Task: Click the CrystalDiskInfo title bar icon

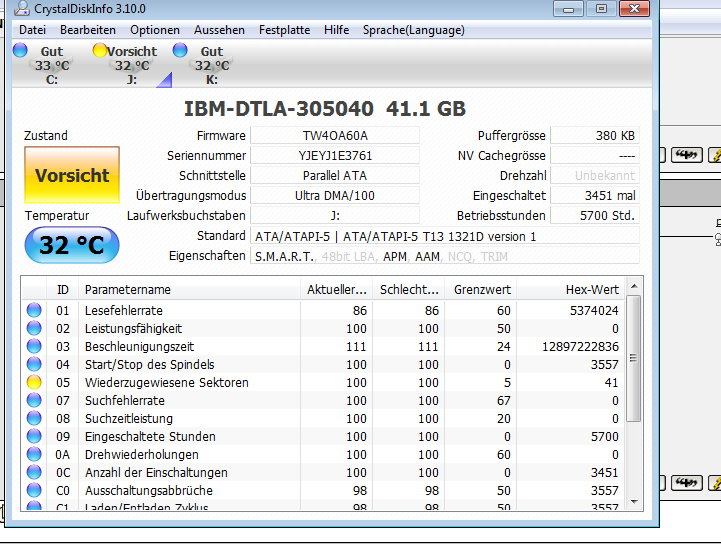Action: pyautogui.click(x=22, y=8)
